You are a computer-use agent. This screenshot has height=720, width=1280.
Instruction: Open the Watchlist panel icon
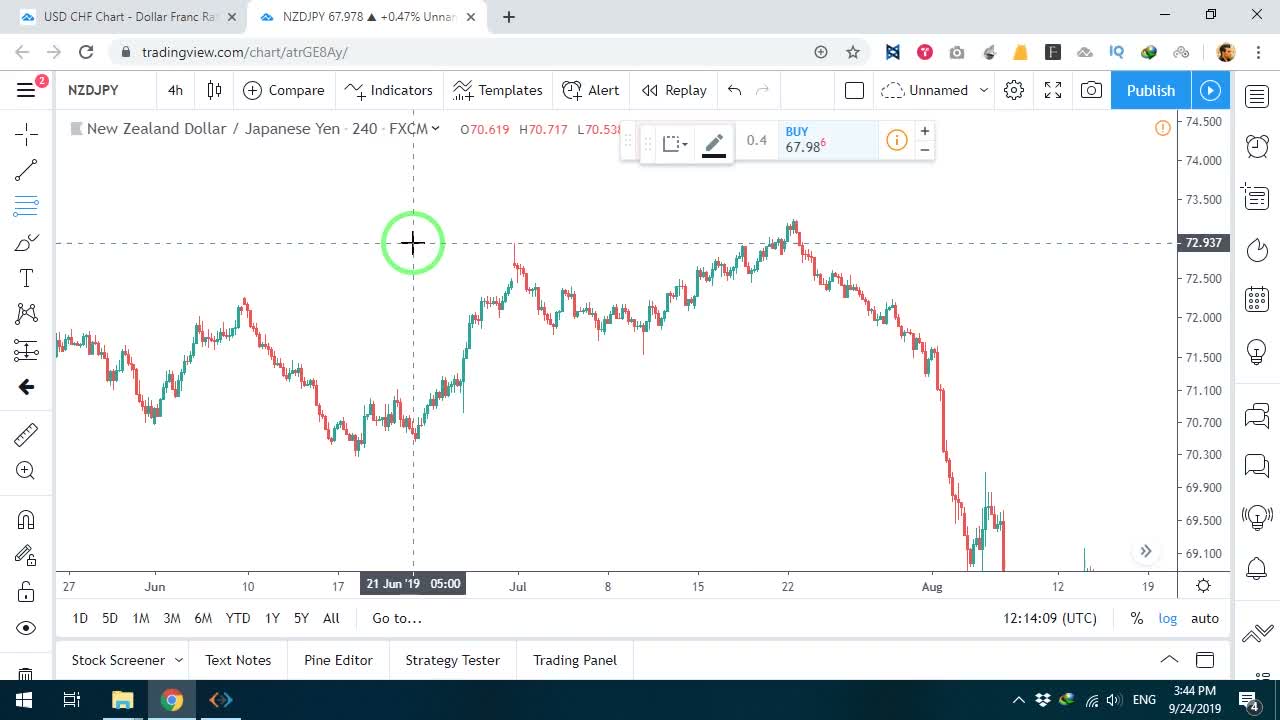tap(1257, 96)
